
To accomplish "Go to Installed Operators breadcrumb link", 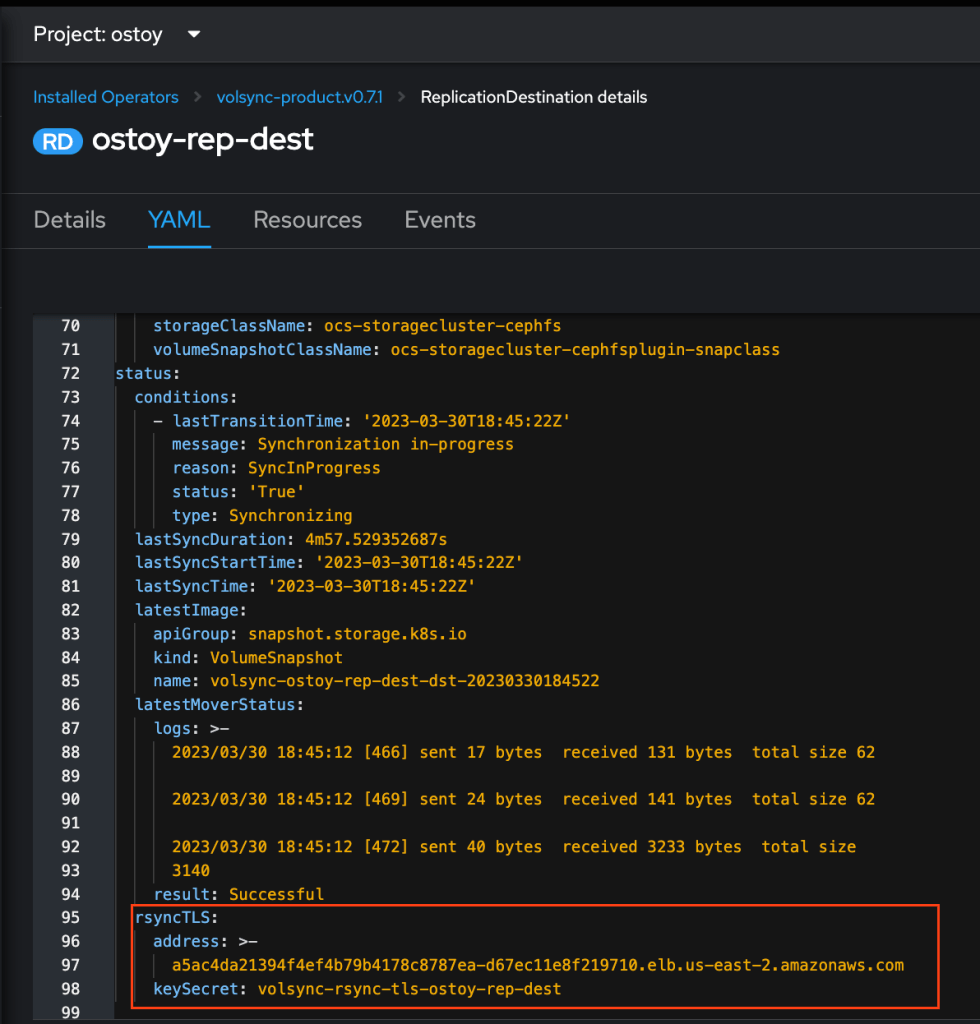I will [x=106, y=97].
